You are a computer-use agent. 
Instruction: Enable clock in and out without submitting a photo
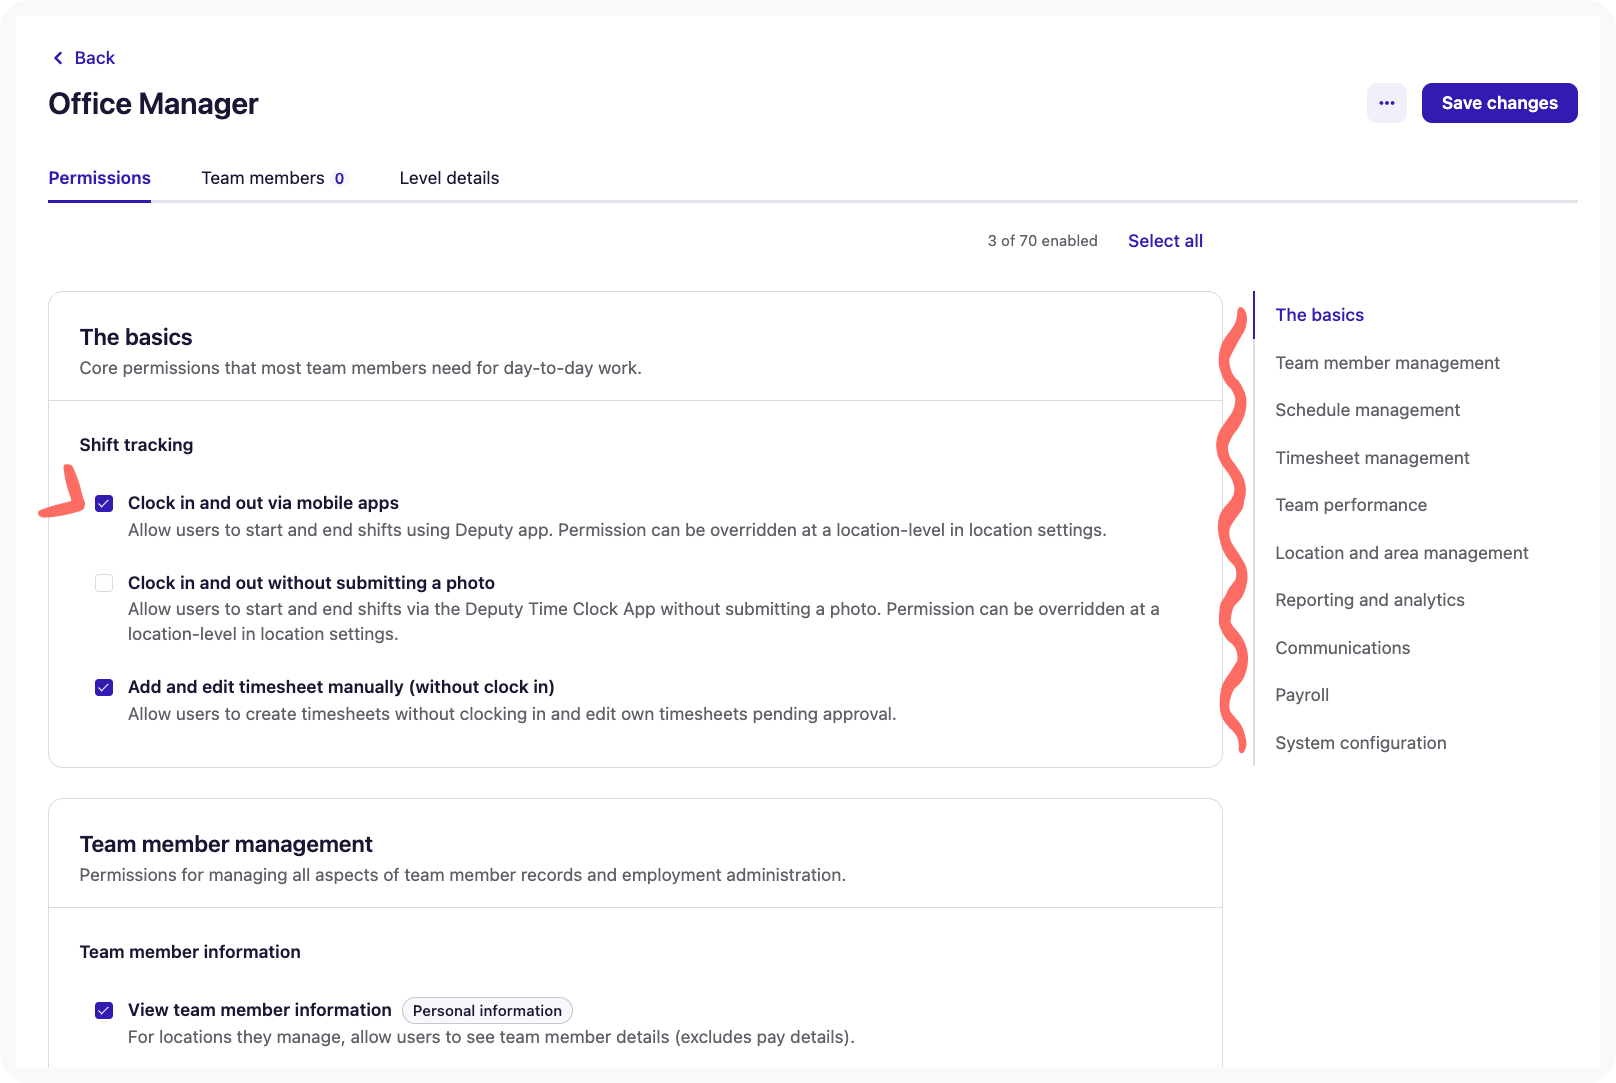[x=104, y=583]
